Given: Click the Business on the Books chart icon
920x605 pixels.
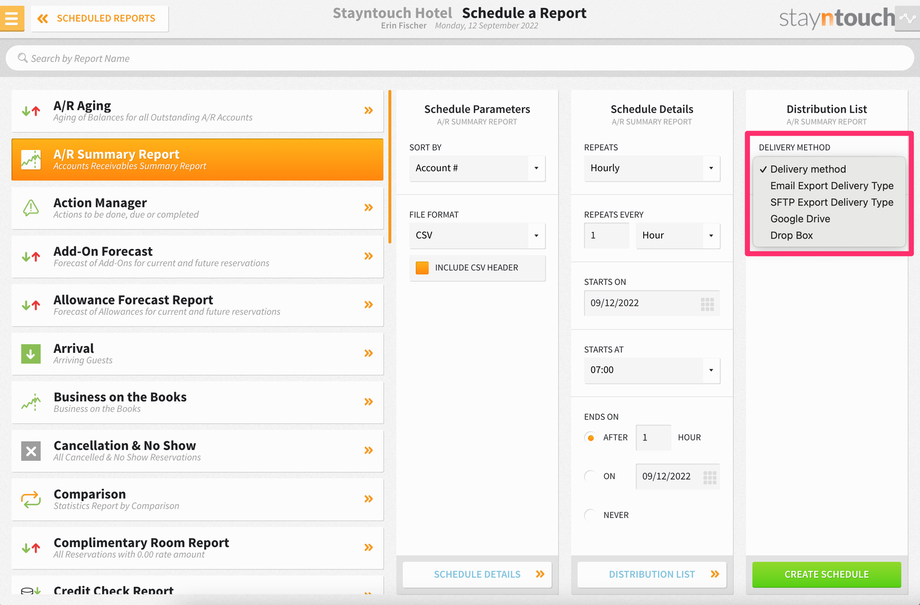Looking at the screenshot, I should (x=31, y=402).
